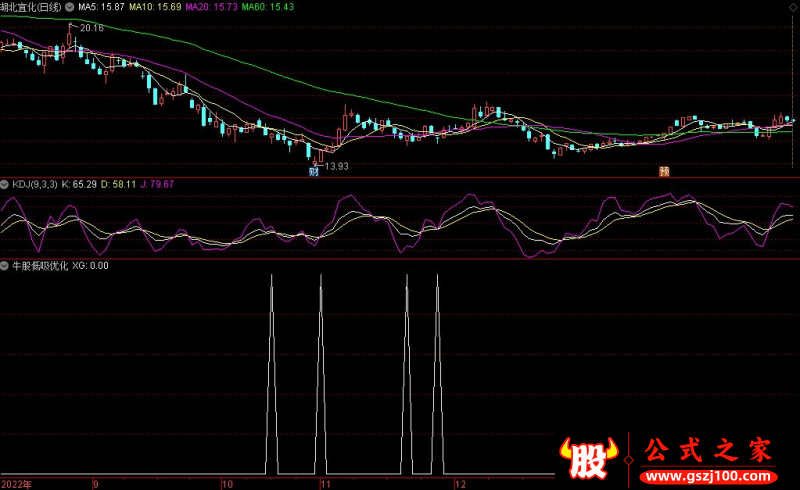Open the KDJ indicator dropdown arrow
The height and width of the screenshot is (490, 800).
[6, 185]
